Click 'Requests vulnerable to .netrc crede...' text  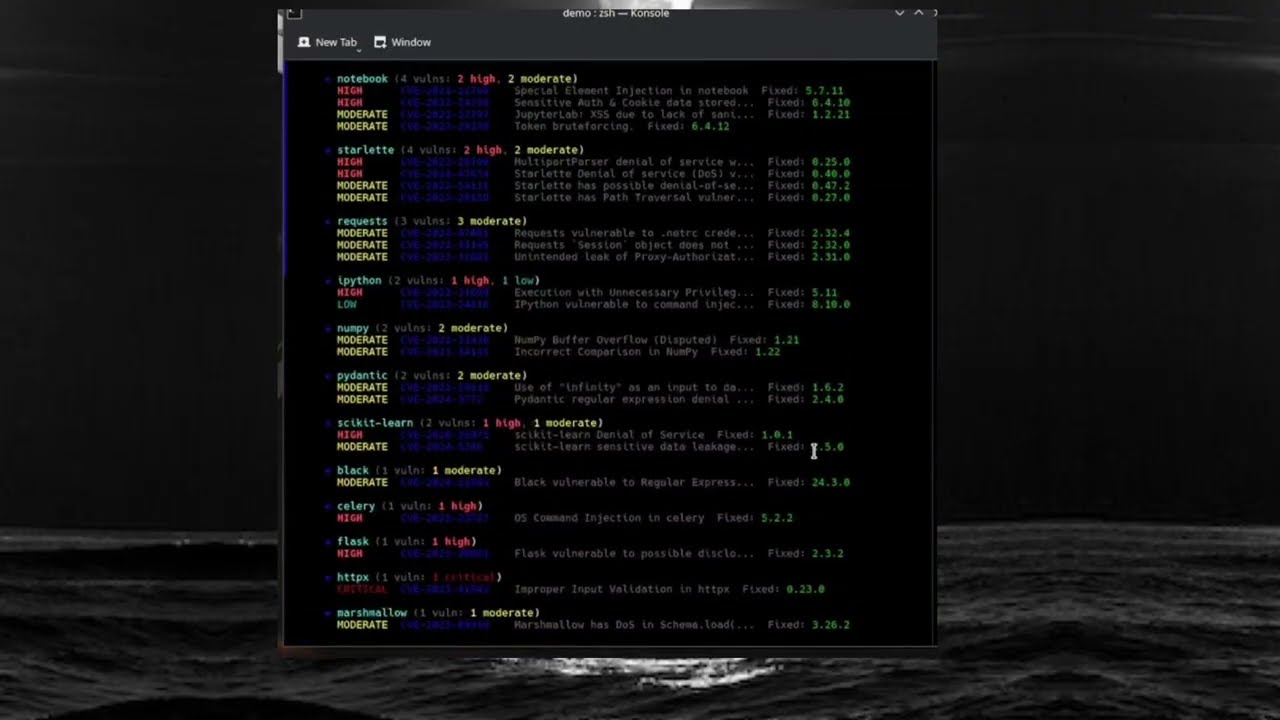[x=634, y=233]
